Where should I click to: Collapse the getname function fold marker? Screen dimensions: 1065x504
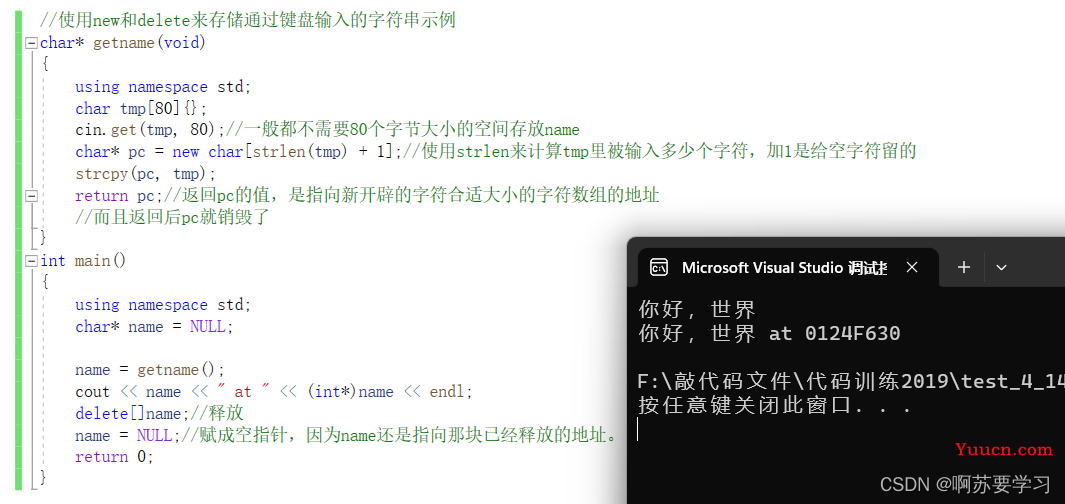(31, 43)
